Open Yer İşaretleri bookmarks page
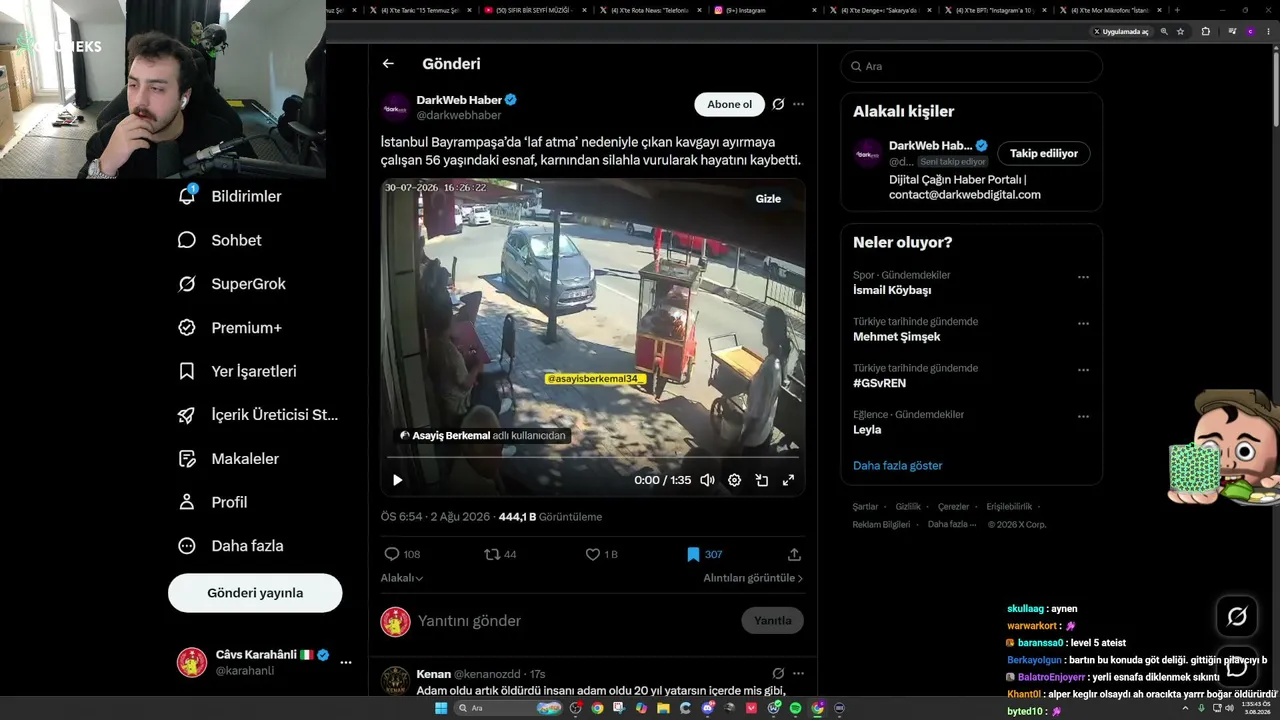Image resolution: width=1280 pixels, height=720 pixels. pos(237,371)
